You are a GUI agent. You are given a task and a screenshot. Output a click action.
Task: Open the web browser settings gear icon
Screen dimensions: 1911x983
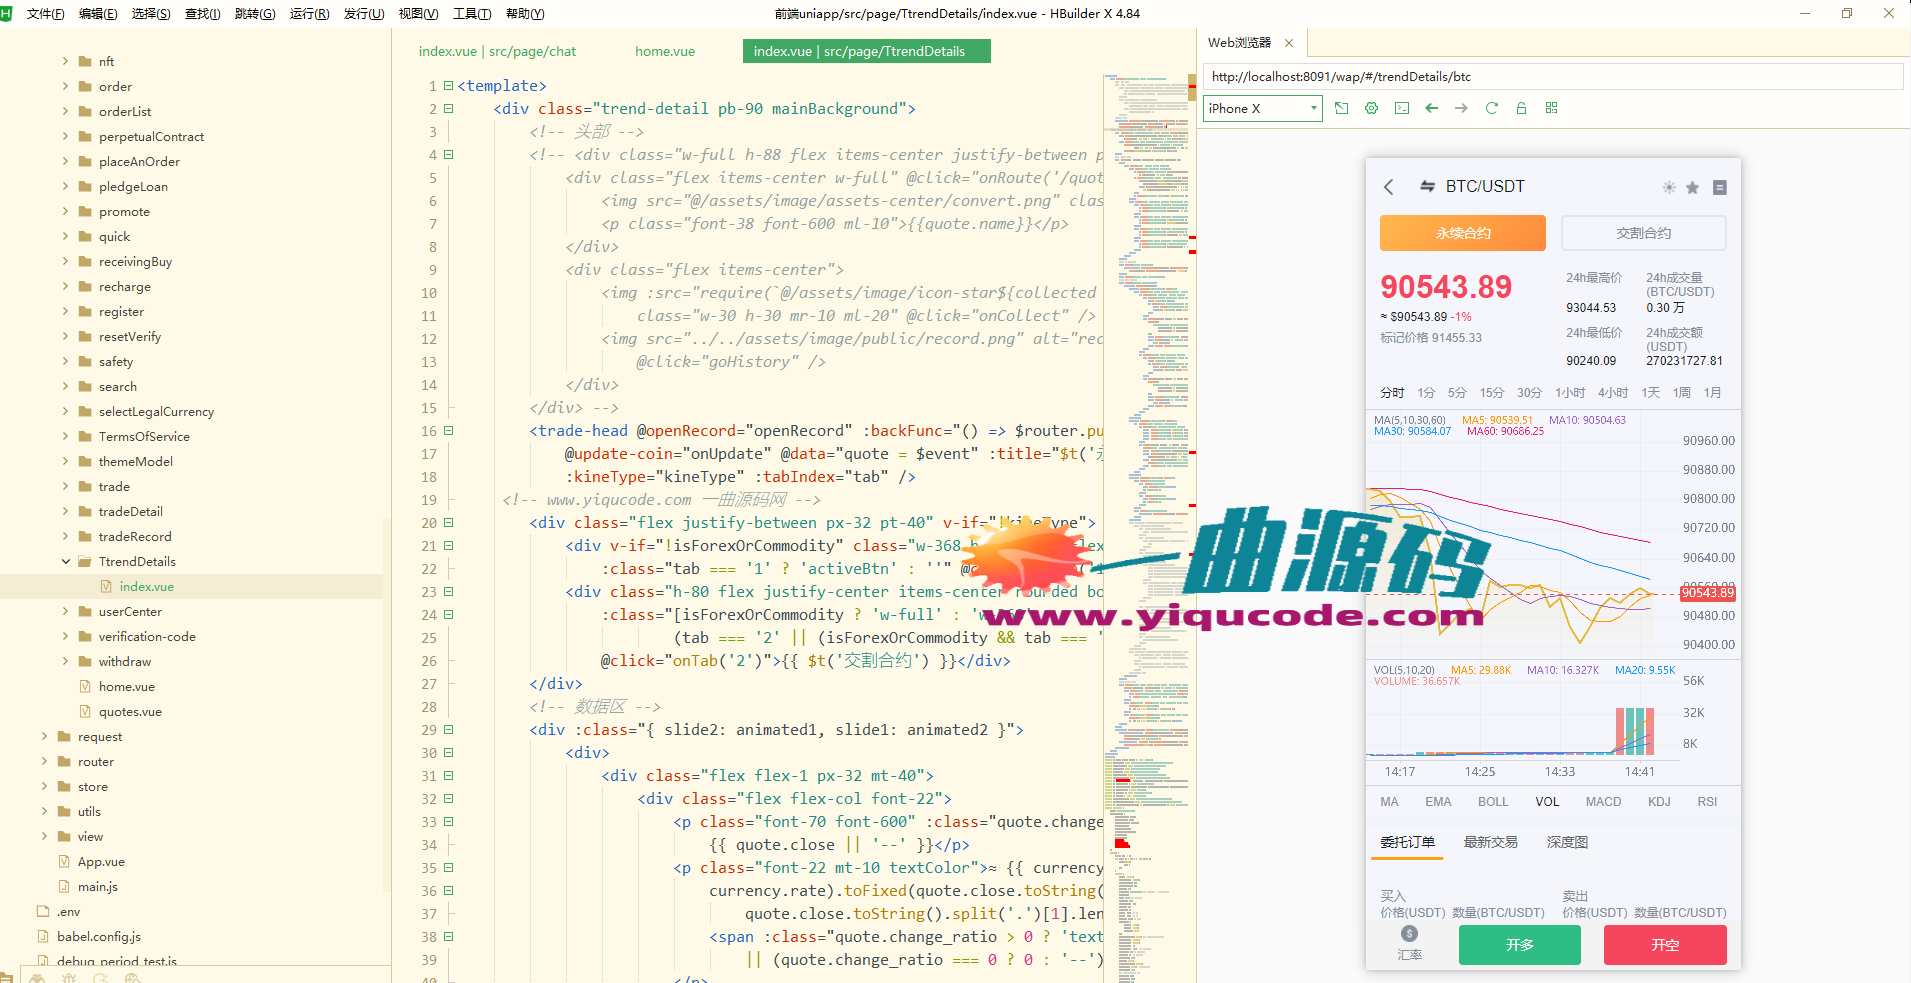coord(1371,108)
